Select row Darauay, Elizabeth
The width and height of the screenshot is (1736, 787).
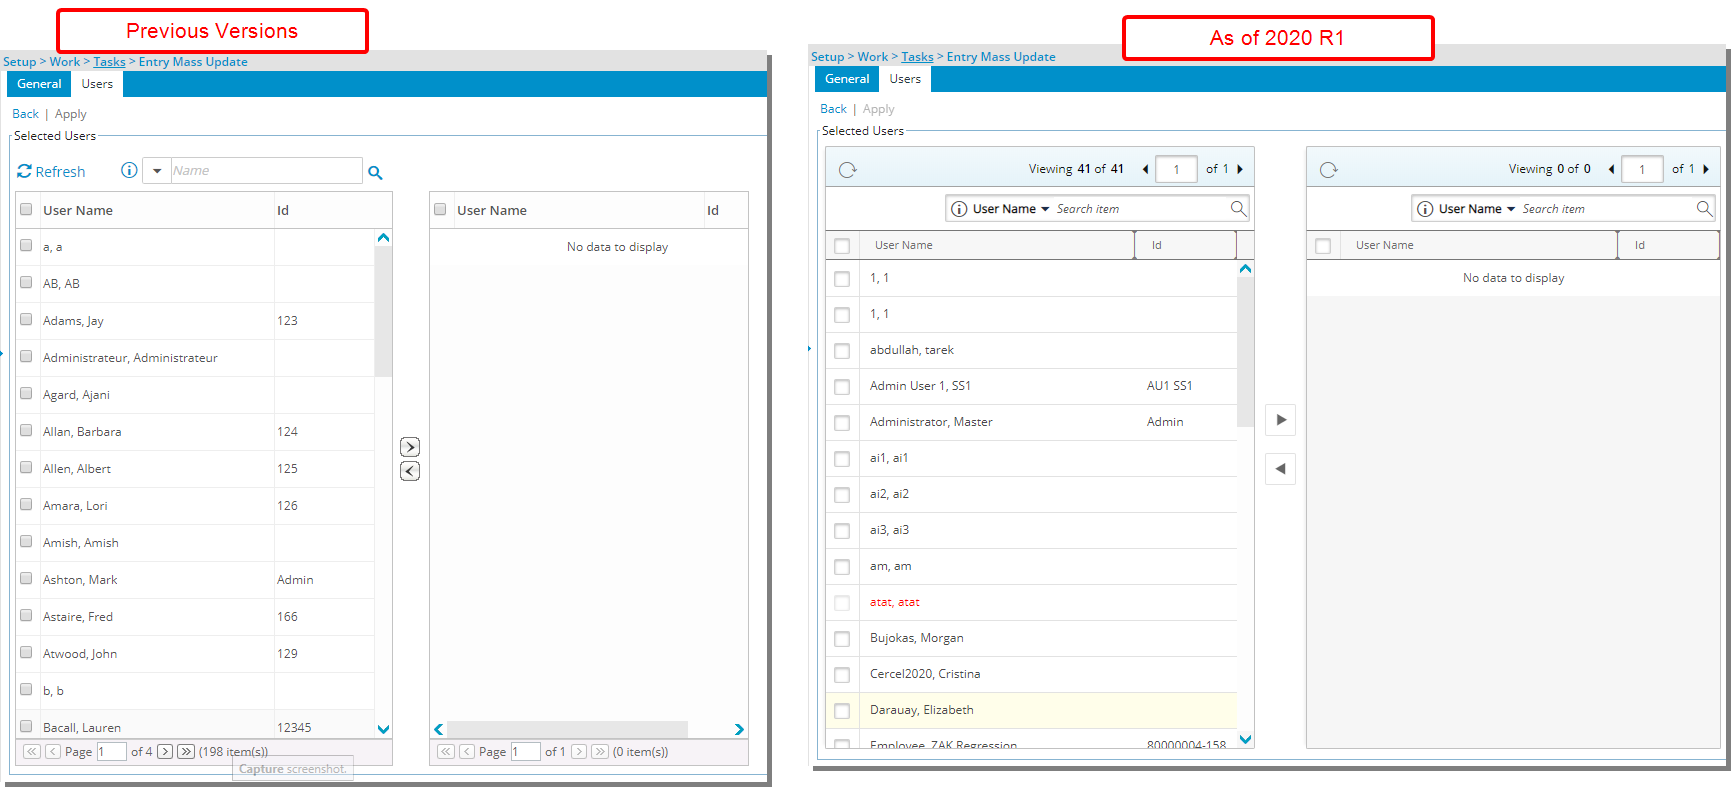[1032, 710]
